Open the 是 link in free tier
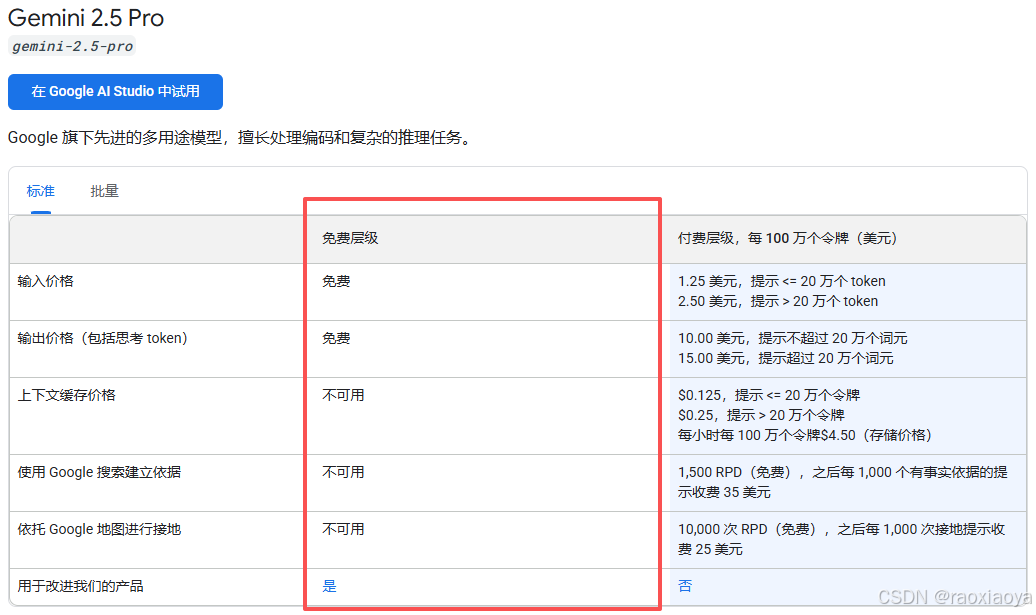Screen dimensions: 1036x615 [x=329, y=586]
